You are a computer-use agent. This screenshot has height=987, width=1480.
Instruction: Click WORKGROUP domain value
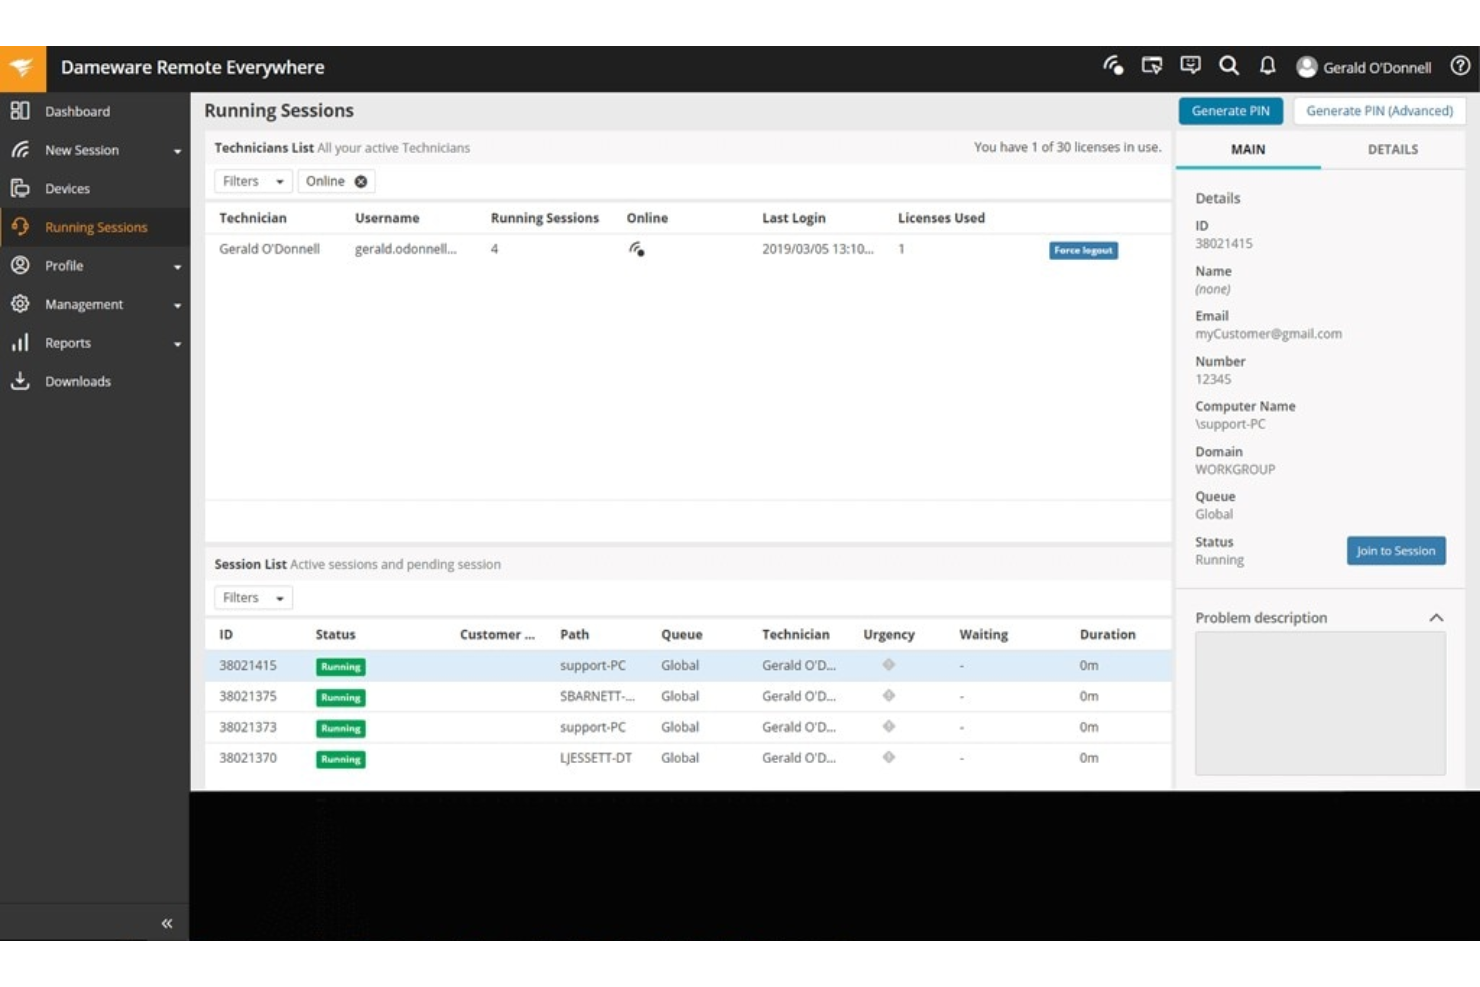point(1235,469)
